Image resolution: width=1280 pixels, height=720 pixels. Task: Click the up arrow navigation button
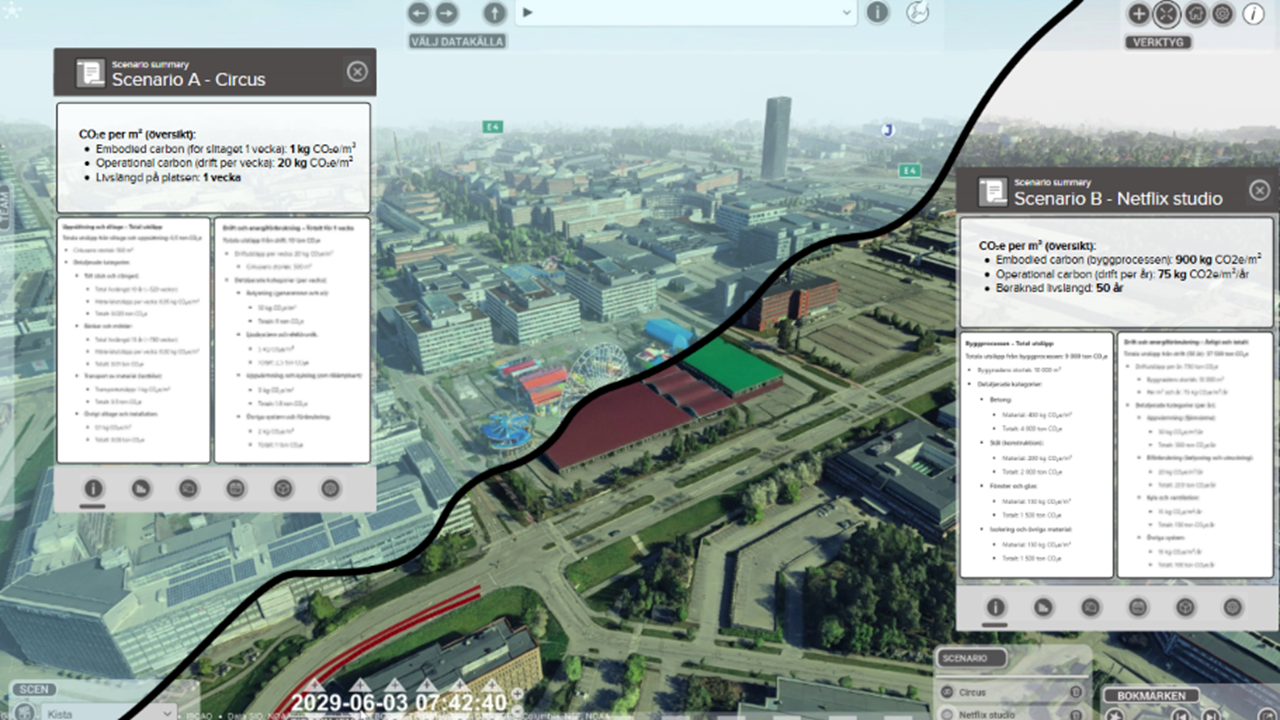[x=494, y=14]
